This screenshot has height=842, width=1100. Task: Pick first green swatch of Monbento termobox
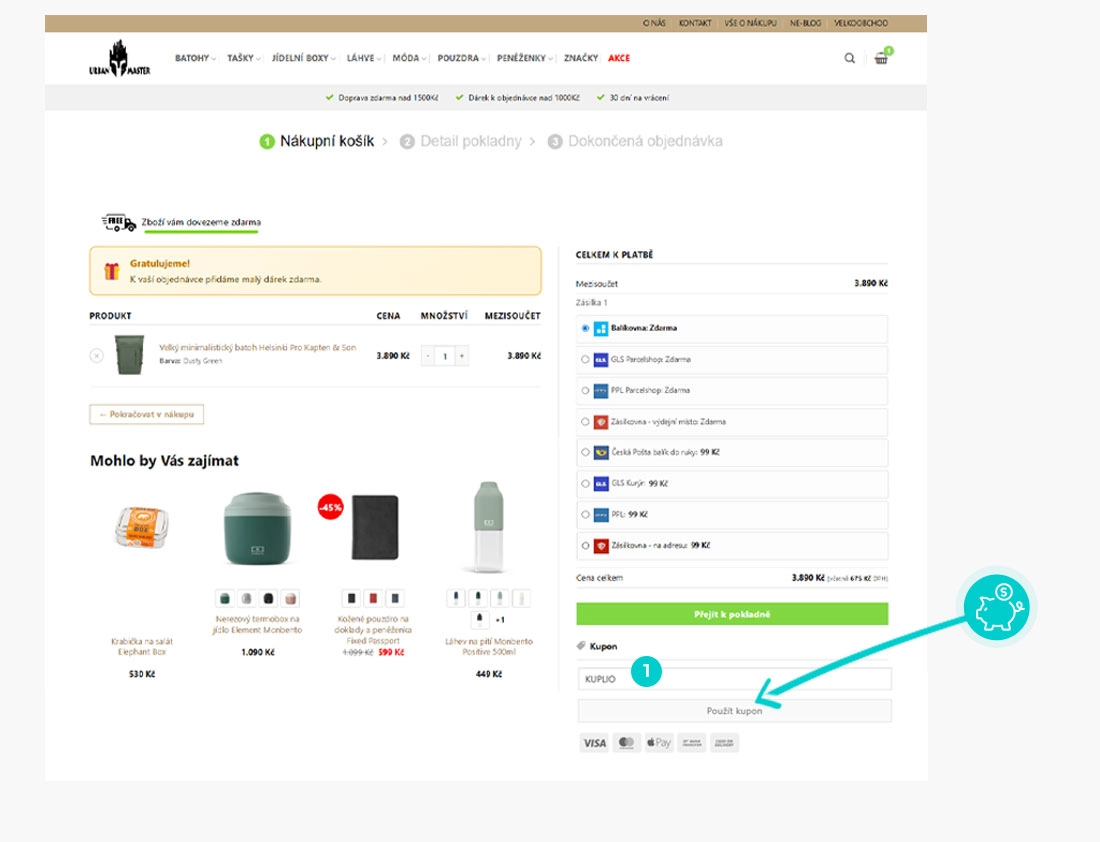point(224,599)
